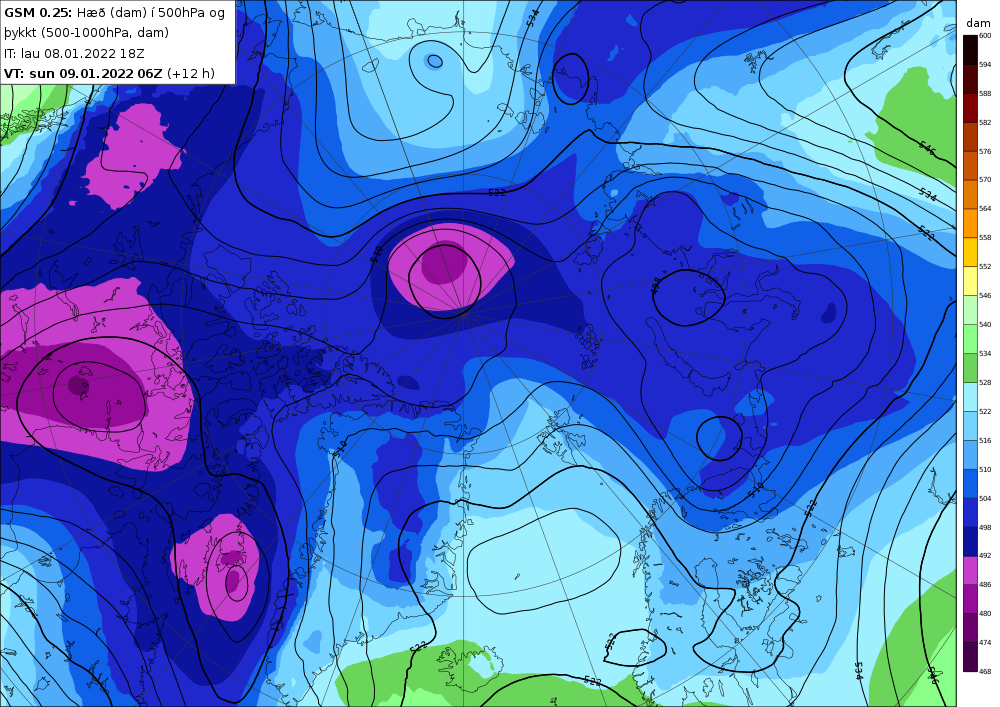Click the 492 legend scale label

click(x=985, y=556)
